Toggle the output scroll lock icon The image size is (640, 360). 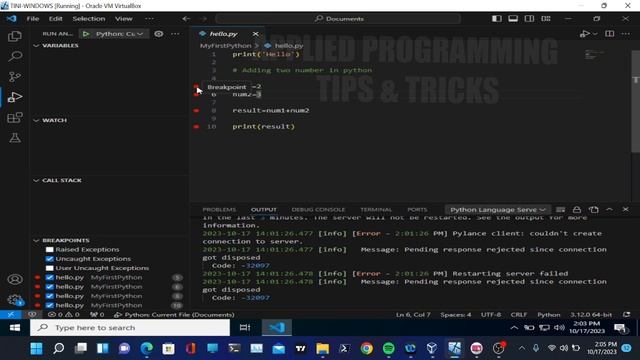(x=577, y=209)
